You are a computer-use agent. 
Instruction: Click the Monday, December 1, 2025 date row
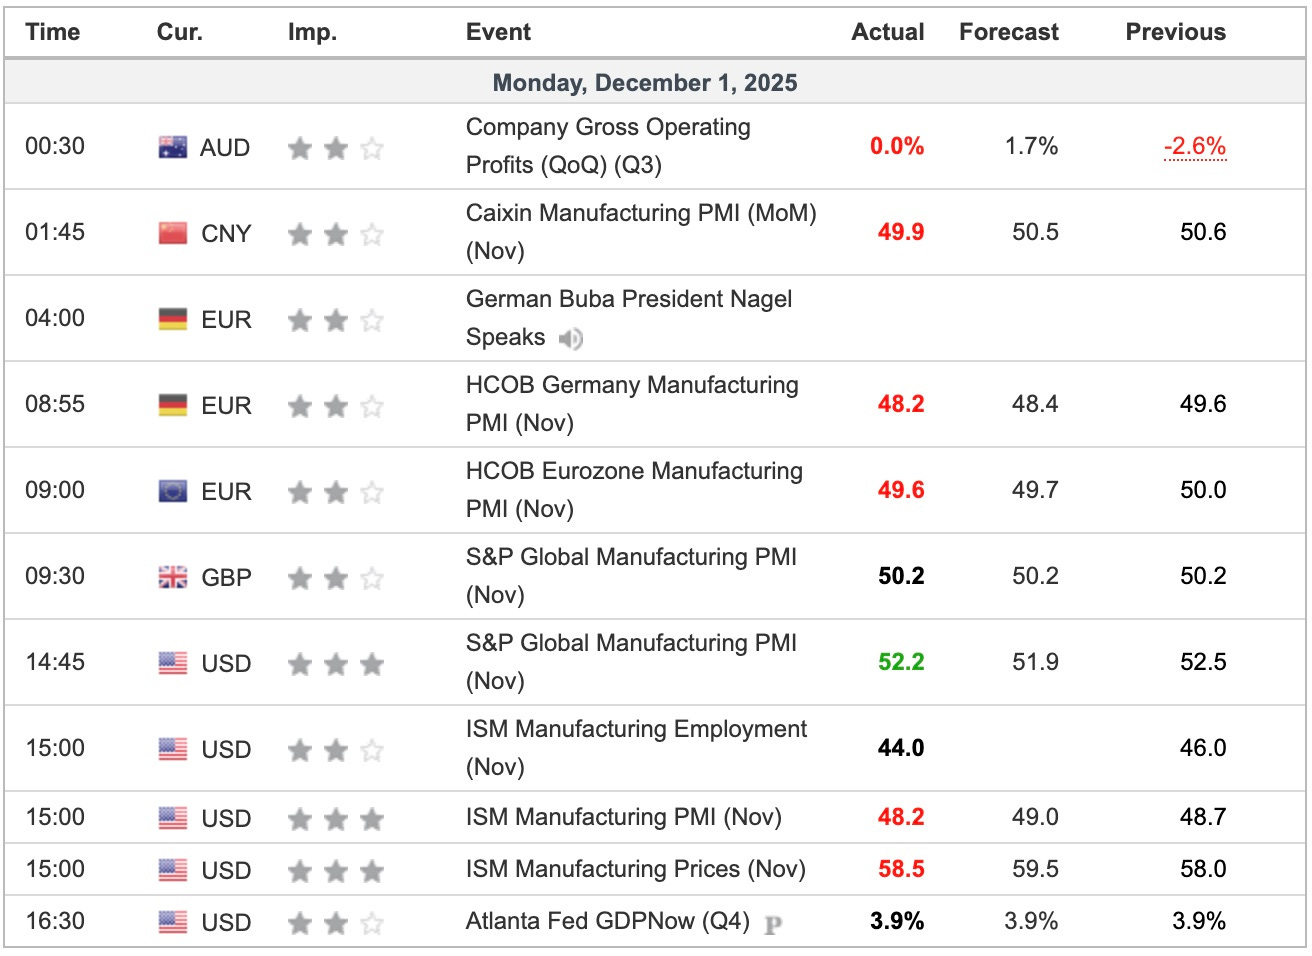(x=645, y=83)
